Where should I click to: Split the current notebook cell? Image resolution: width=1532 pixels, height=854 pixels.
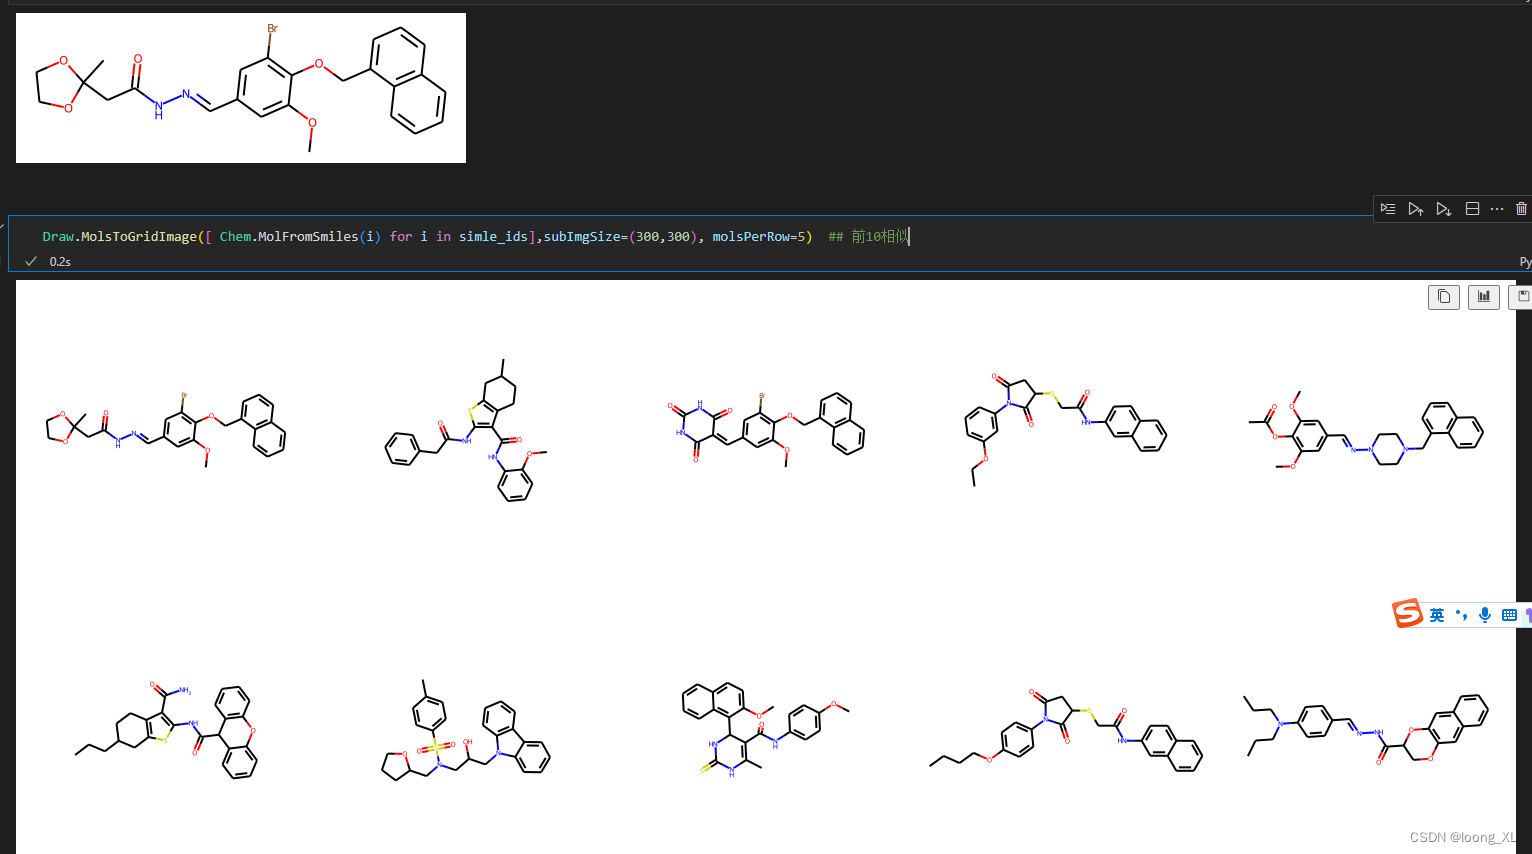1472,208
